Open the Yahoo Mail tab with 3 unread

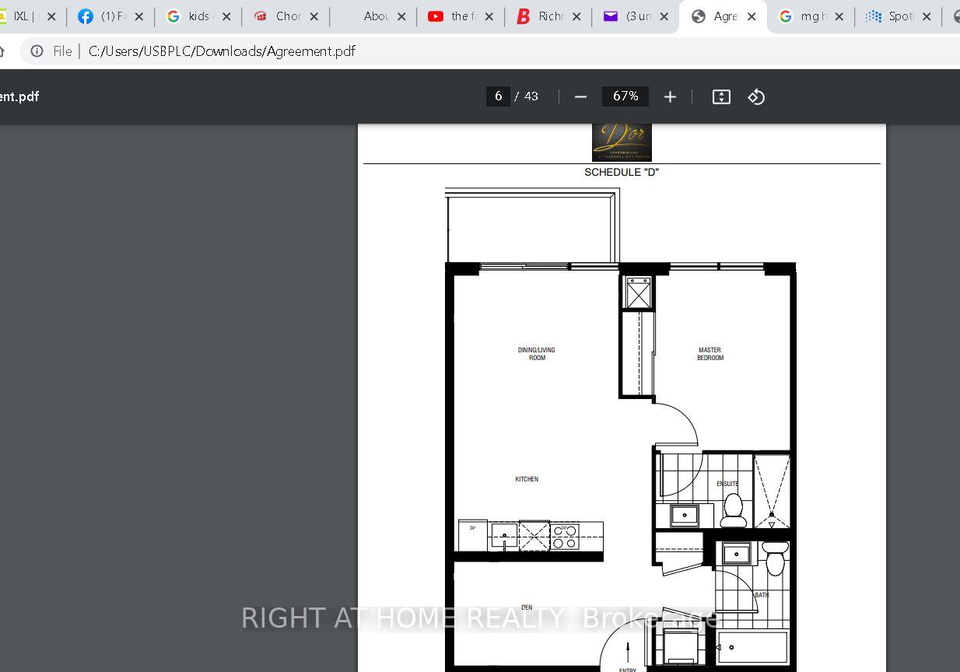coord(629,17)
